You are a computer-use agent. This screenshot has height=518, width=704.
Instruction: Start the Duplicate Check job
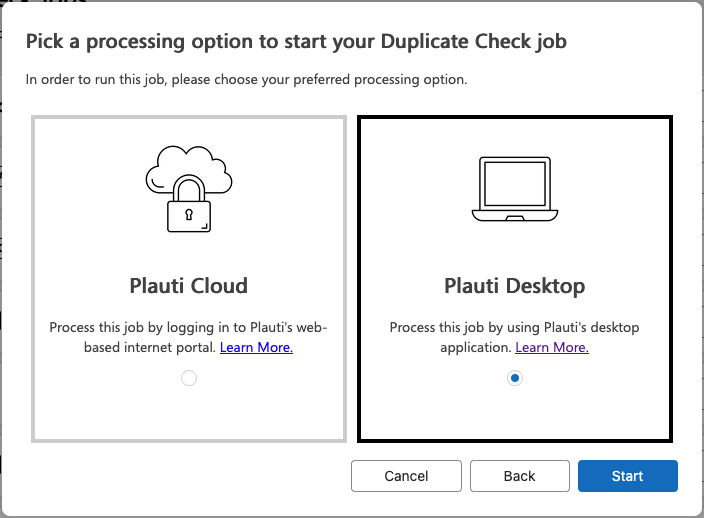(628, 476)
